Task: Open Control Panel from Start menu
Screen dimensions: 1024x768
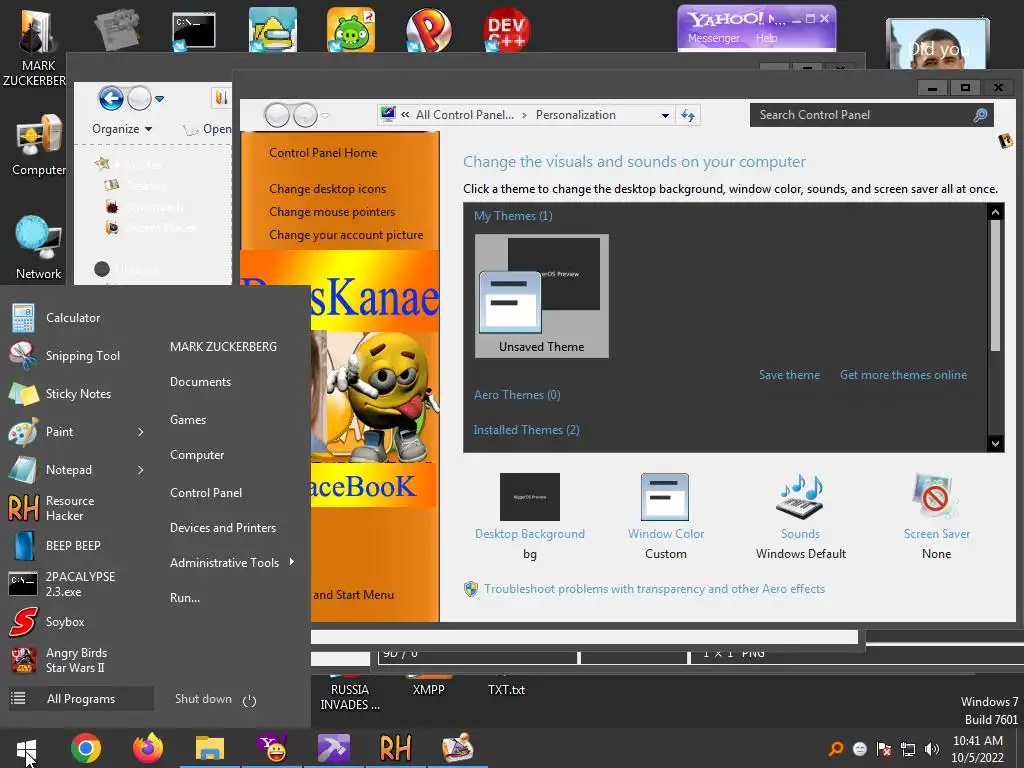Action: pos(206,493)
